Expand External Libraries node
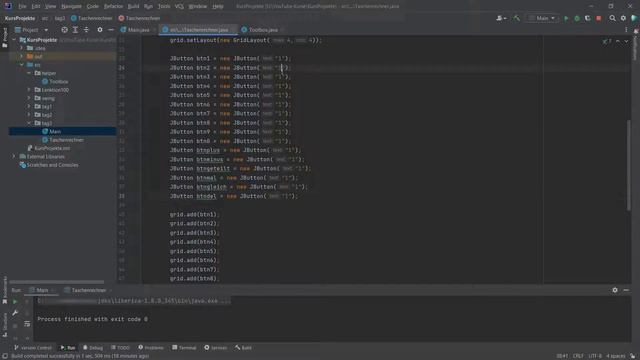Screen dimensions: 640x360 point(14,157)
